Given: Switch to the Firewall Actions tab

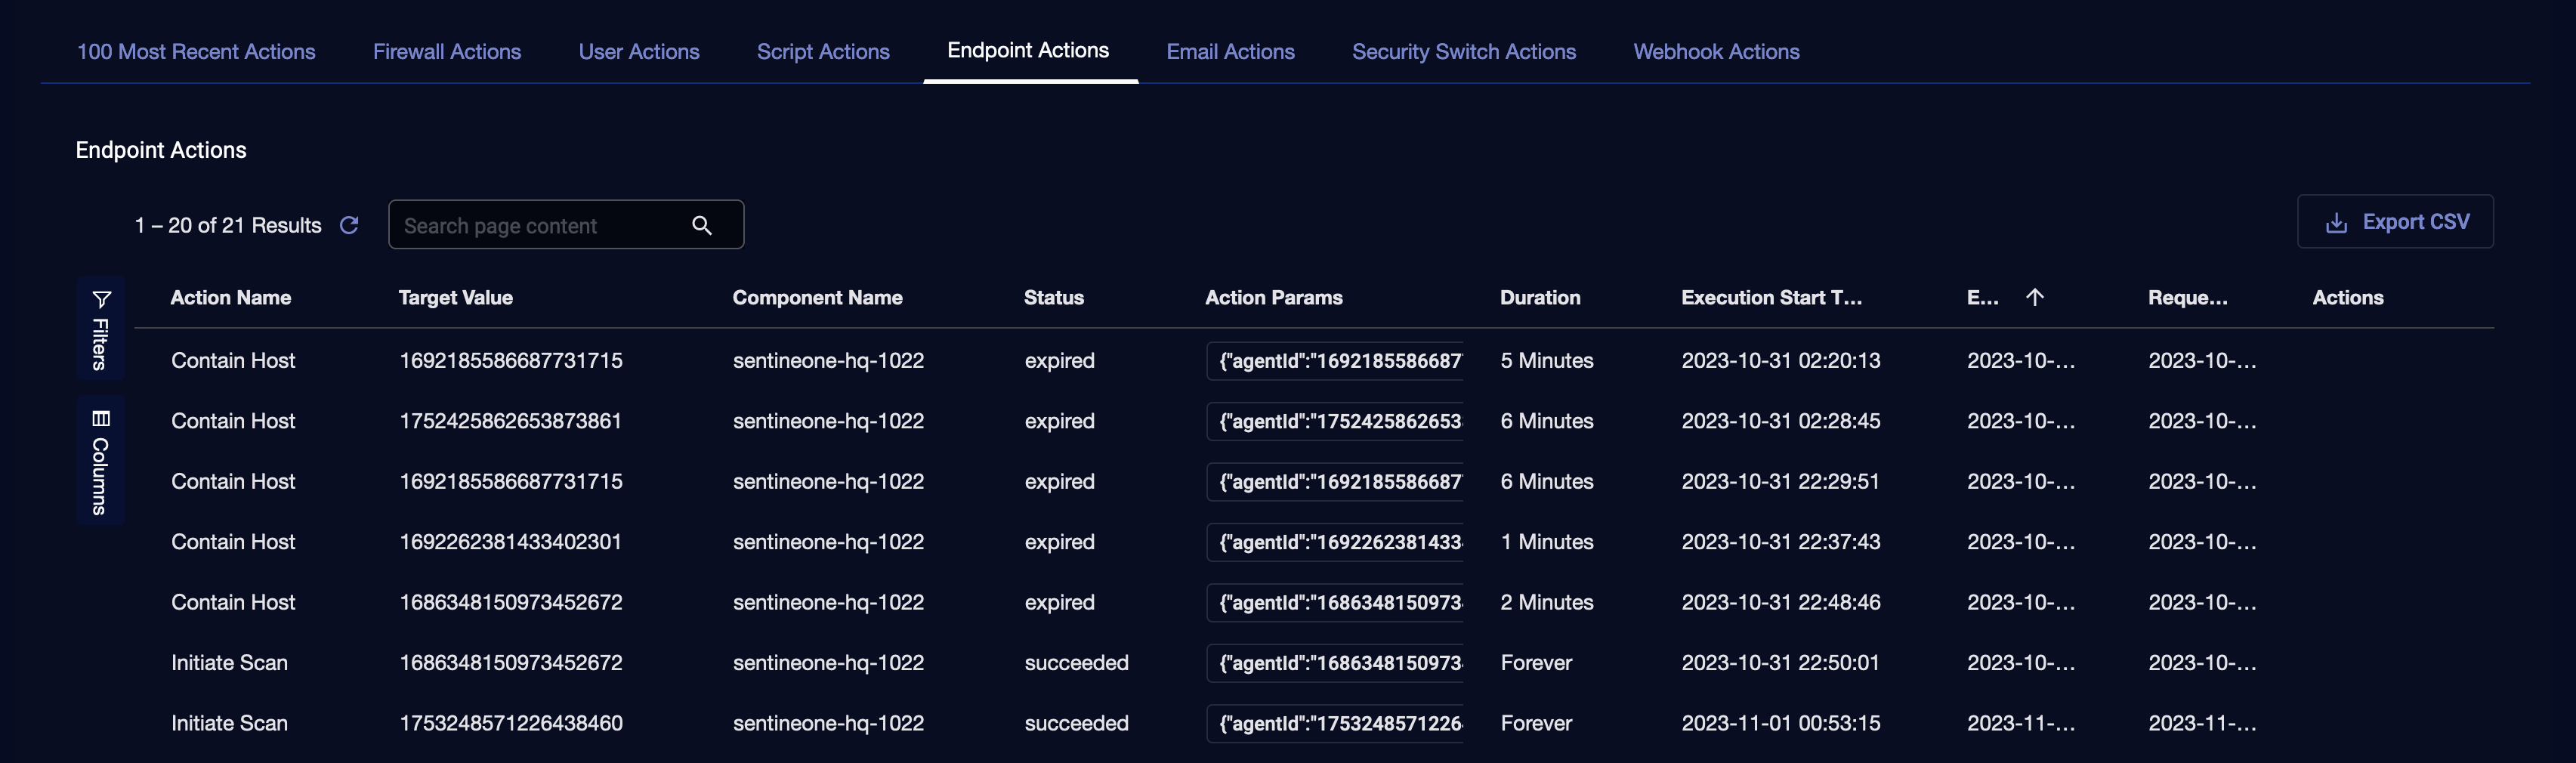Looking at the screenshot, I should (x=446, y=52).
